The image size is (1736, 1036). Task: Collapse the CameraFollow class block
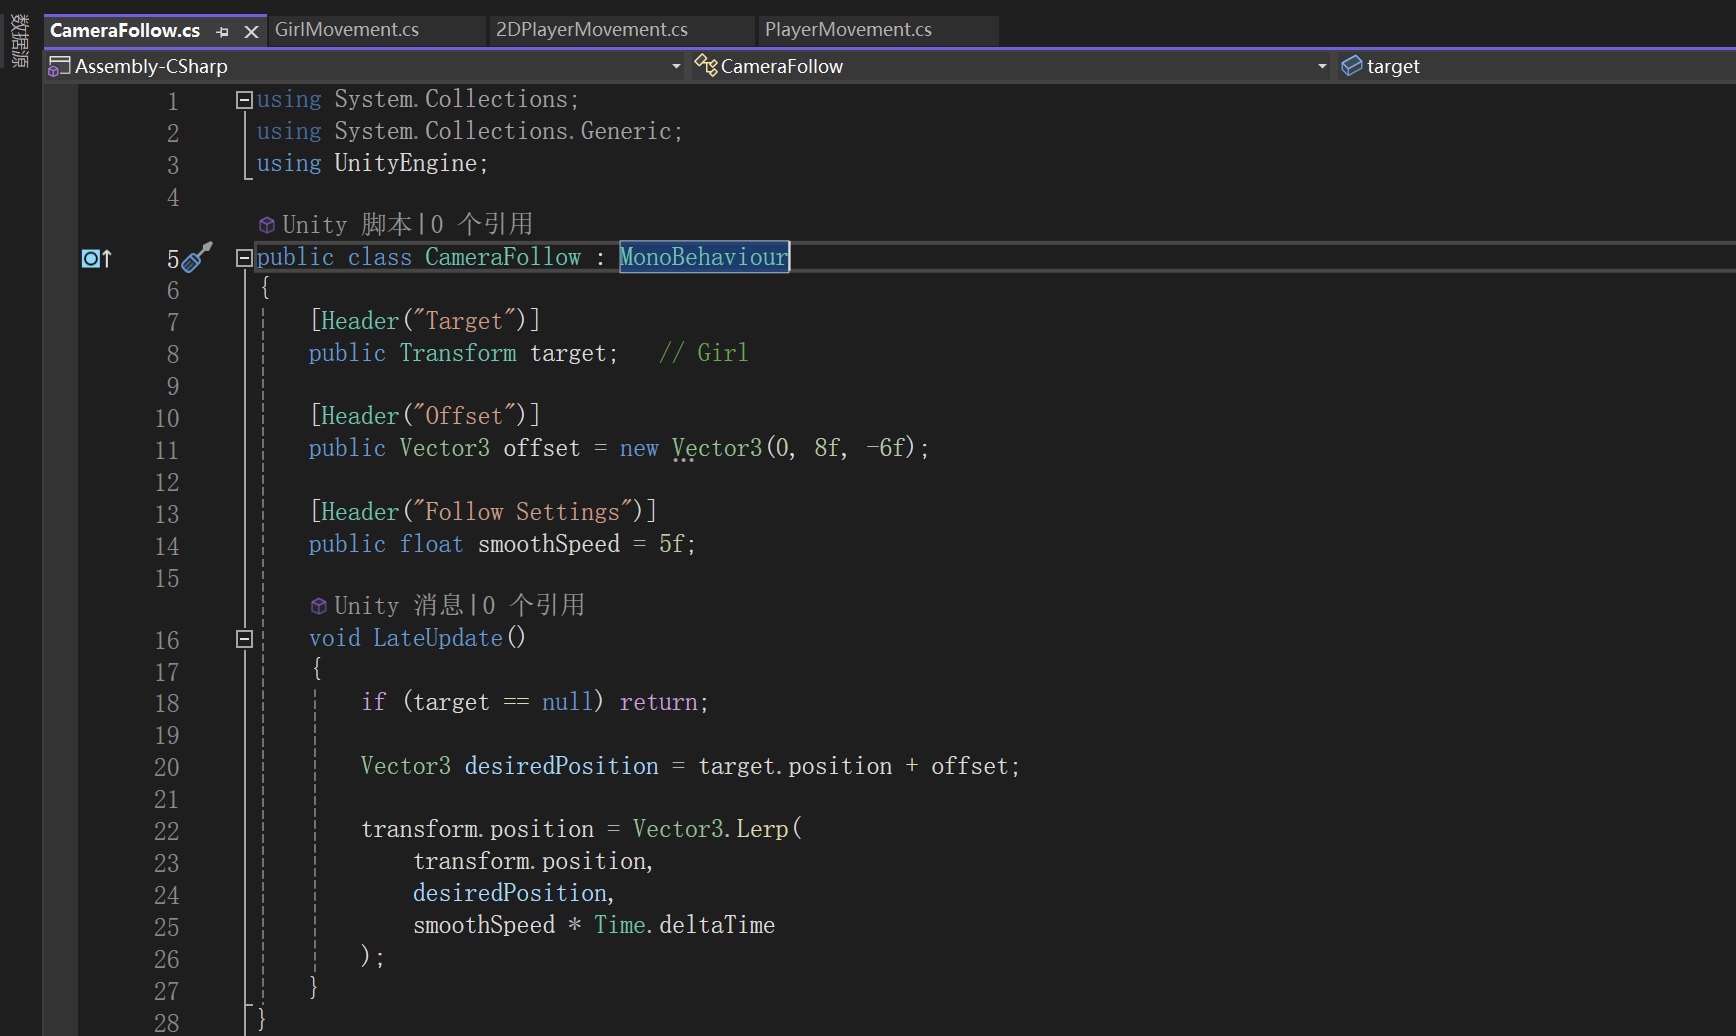(244, 258)
